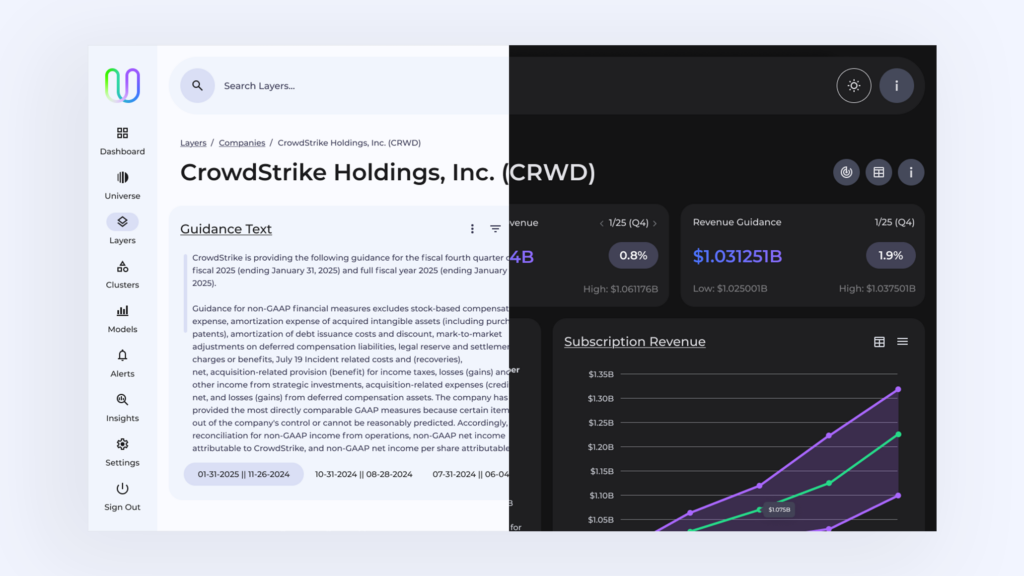
Task: Click the CrowdStrike Holdings, Inc. (CRWD) breadcrumb text
Action: 349,142
